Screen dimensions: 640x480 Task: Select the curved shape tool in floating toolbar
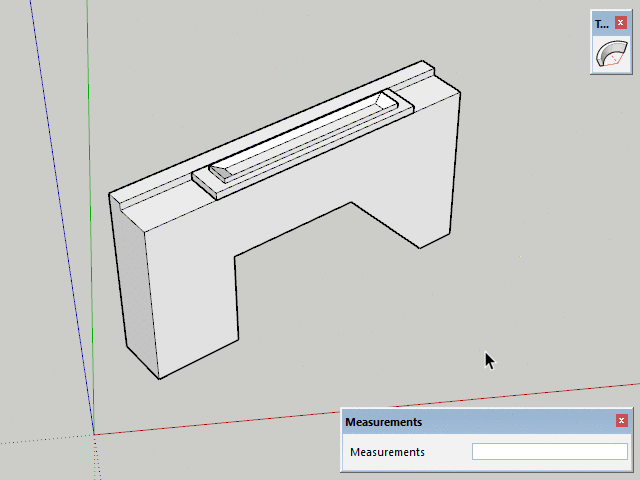[610, 55]
